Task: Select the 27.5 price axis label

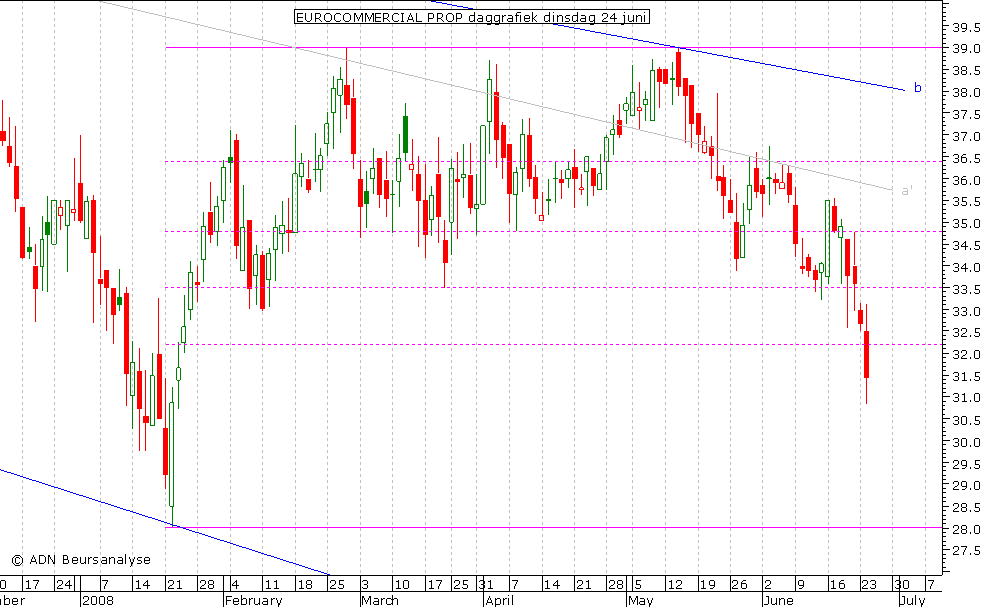Action: (x=966, y=551)
